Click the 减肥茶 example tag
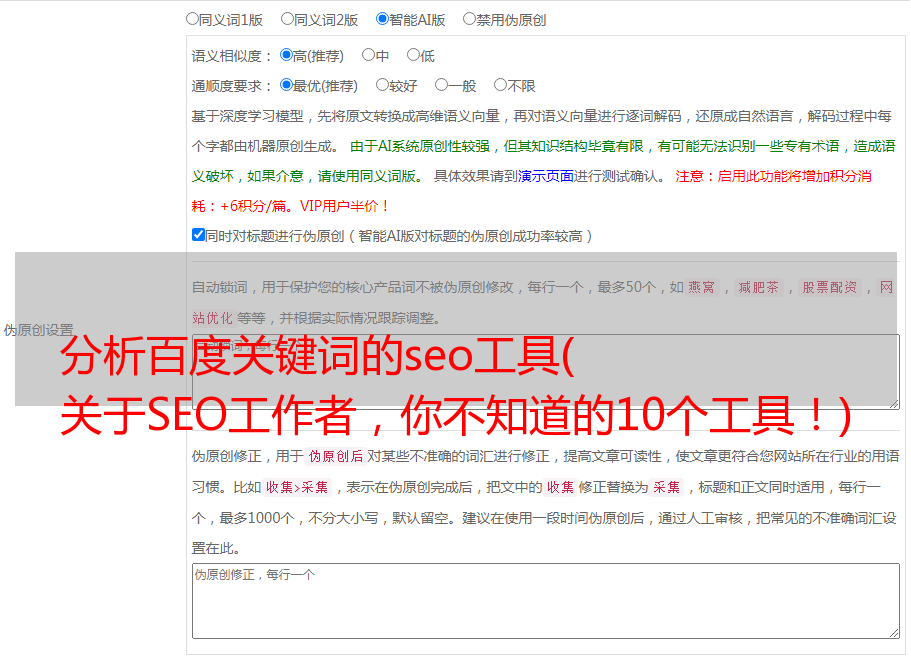This screenshot has height=658, width=911. click(758, 287)
